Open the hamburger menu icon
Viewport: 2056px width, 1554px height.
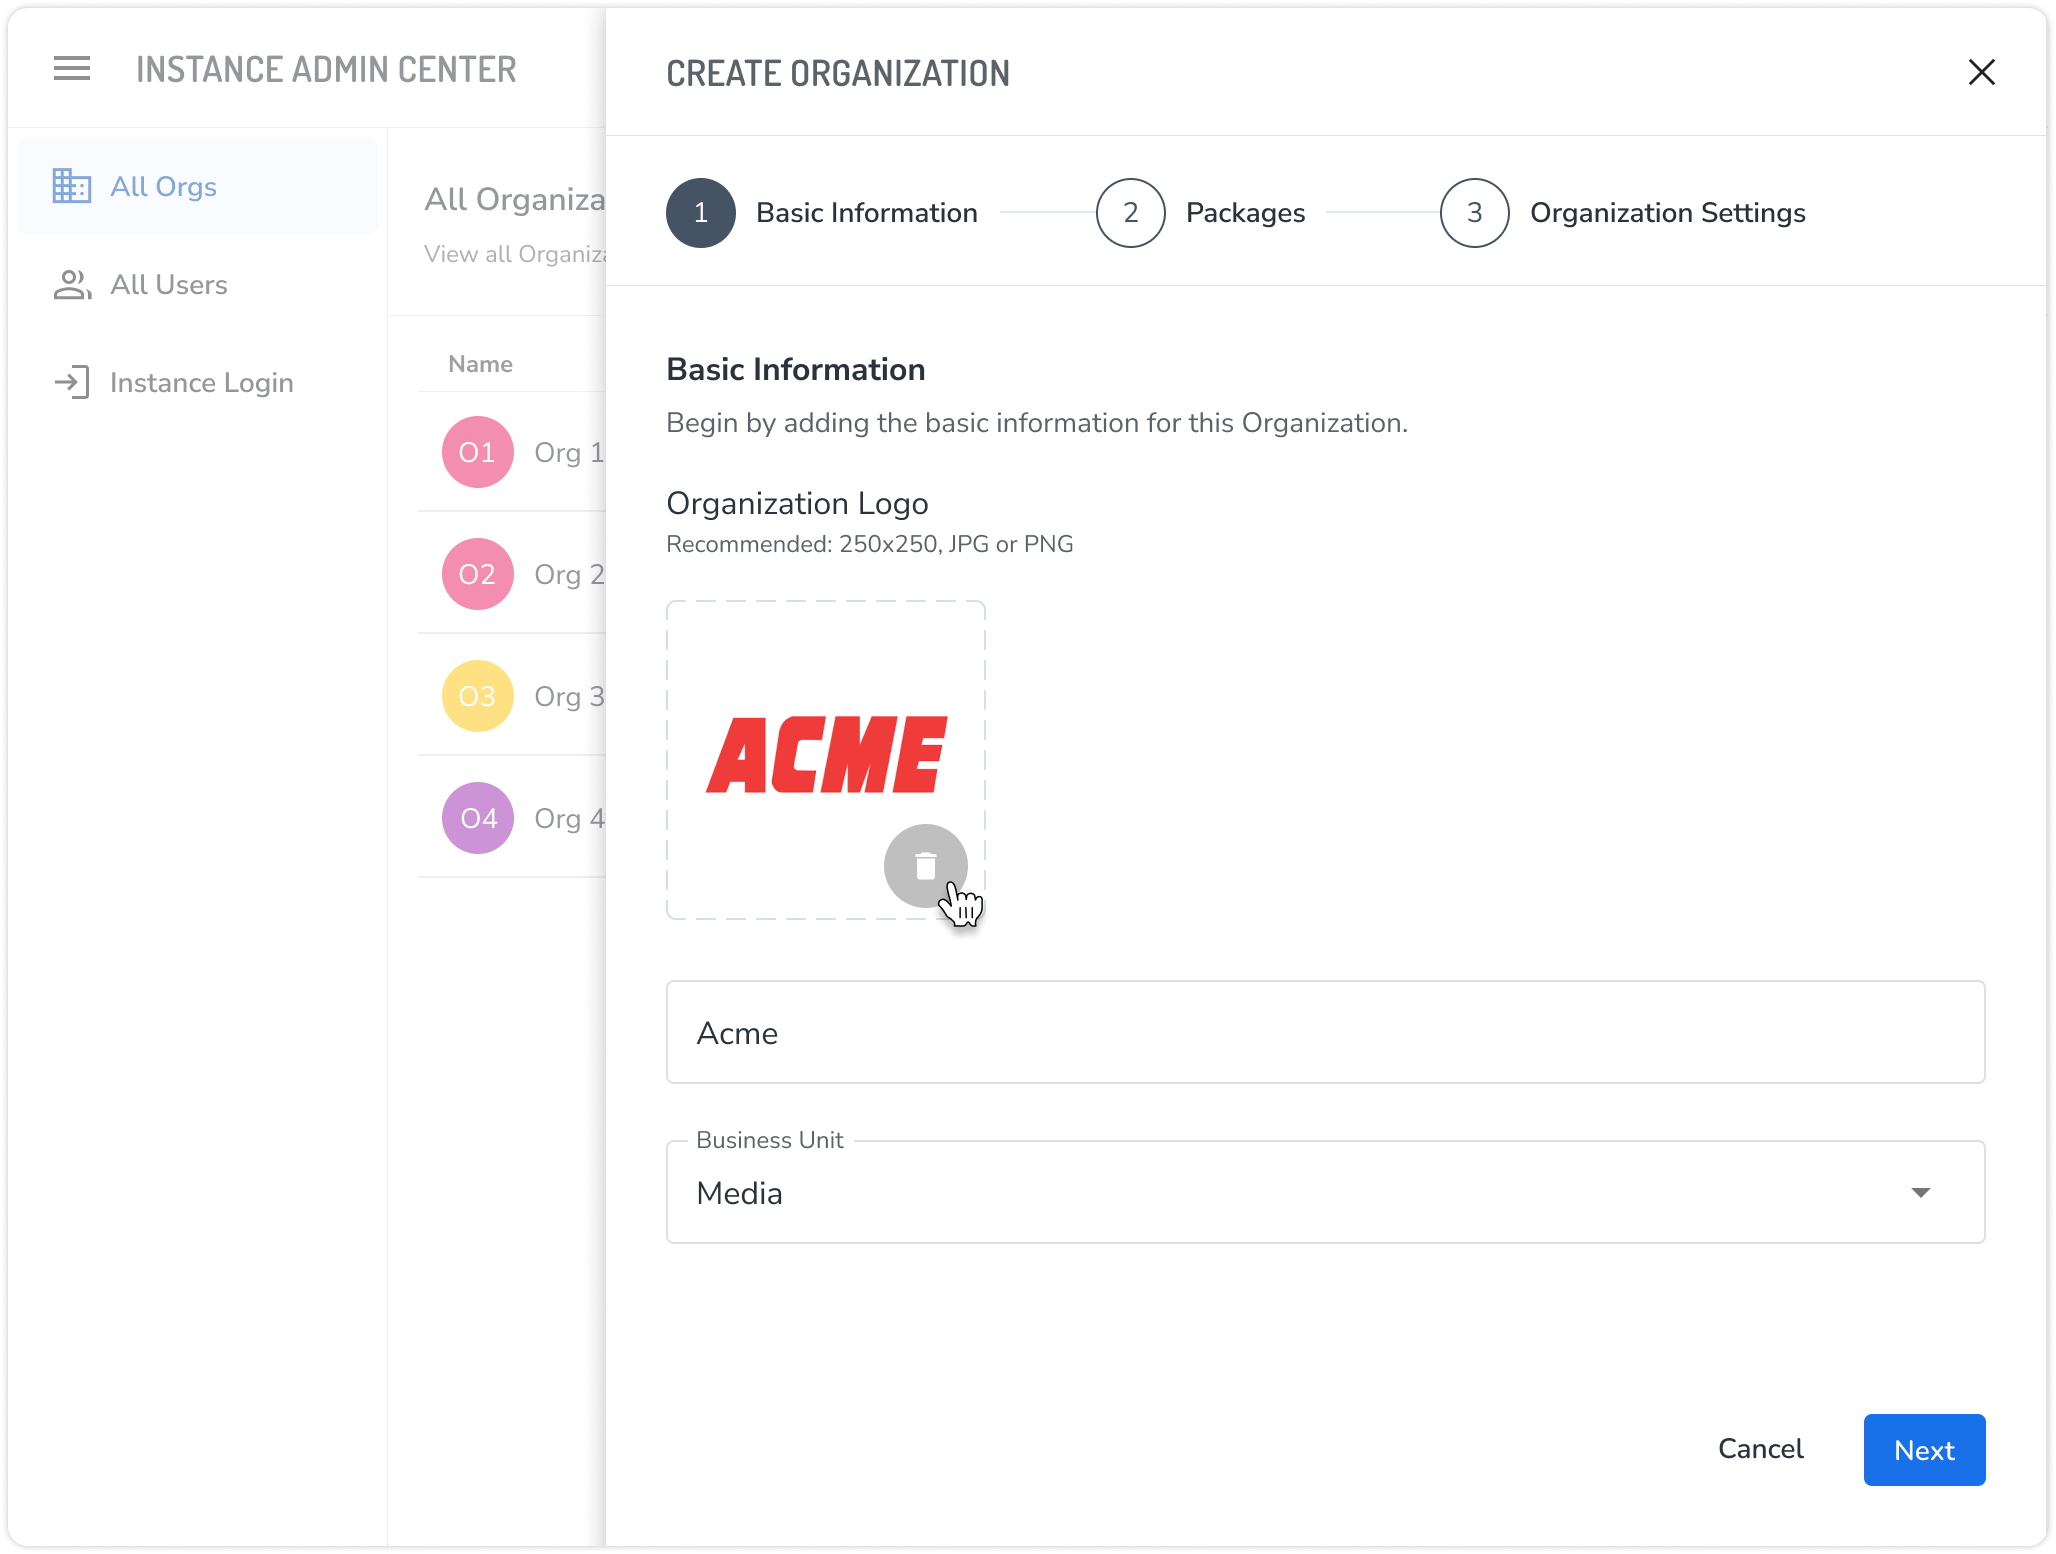(72, 69)
